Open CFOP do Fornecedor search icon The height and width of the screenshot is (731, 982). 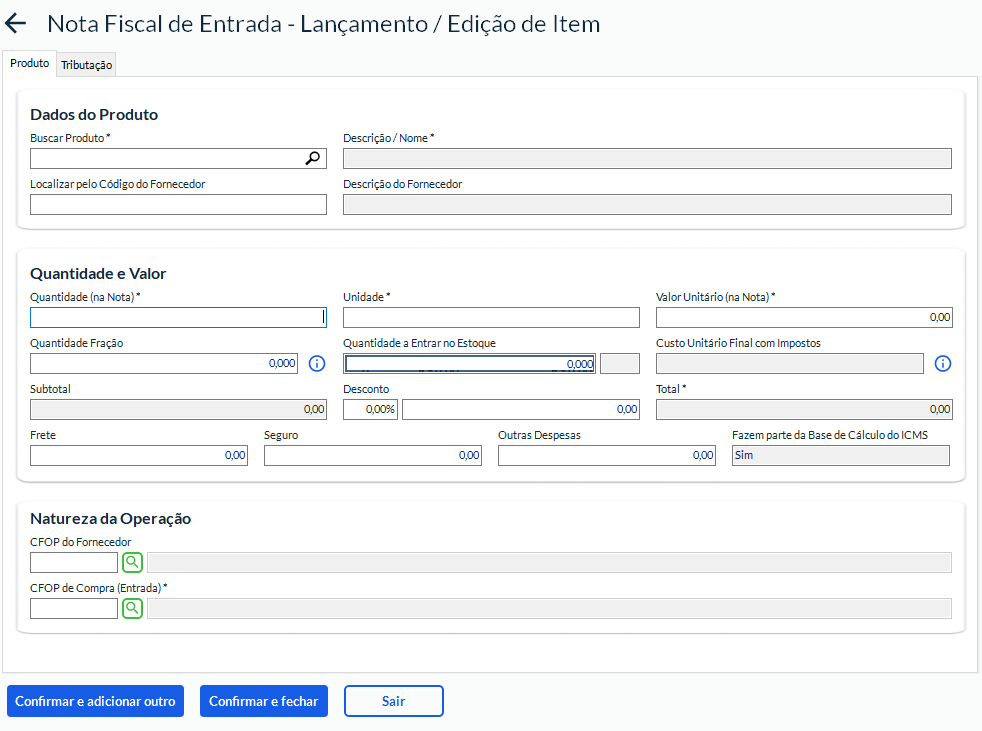click(133, 562)
